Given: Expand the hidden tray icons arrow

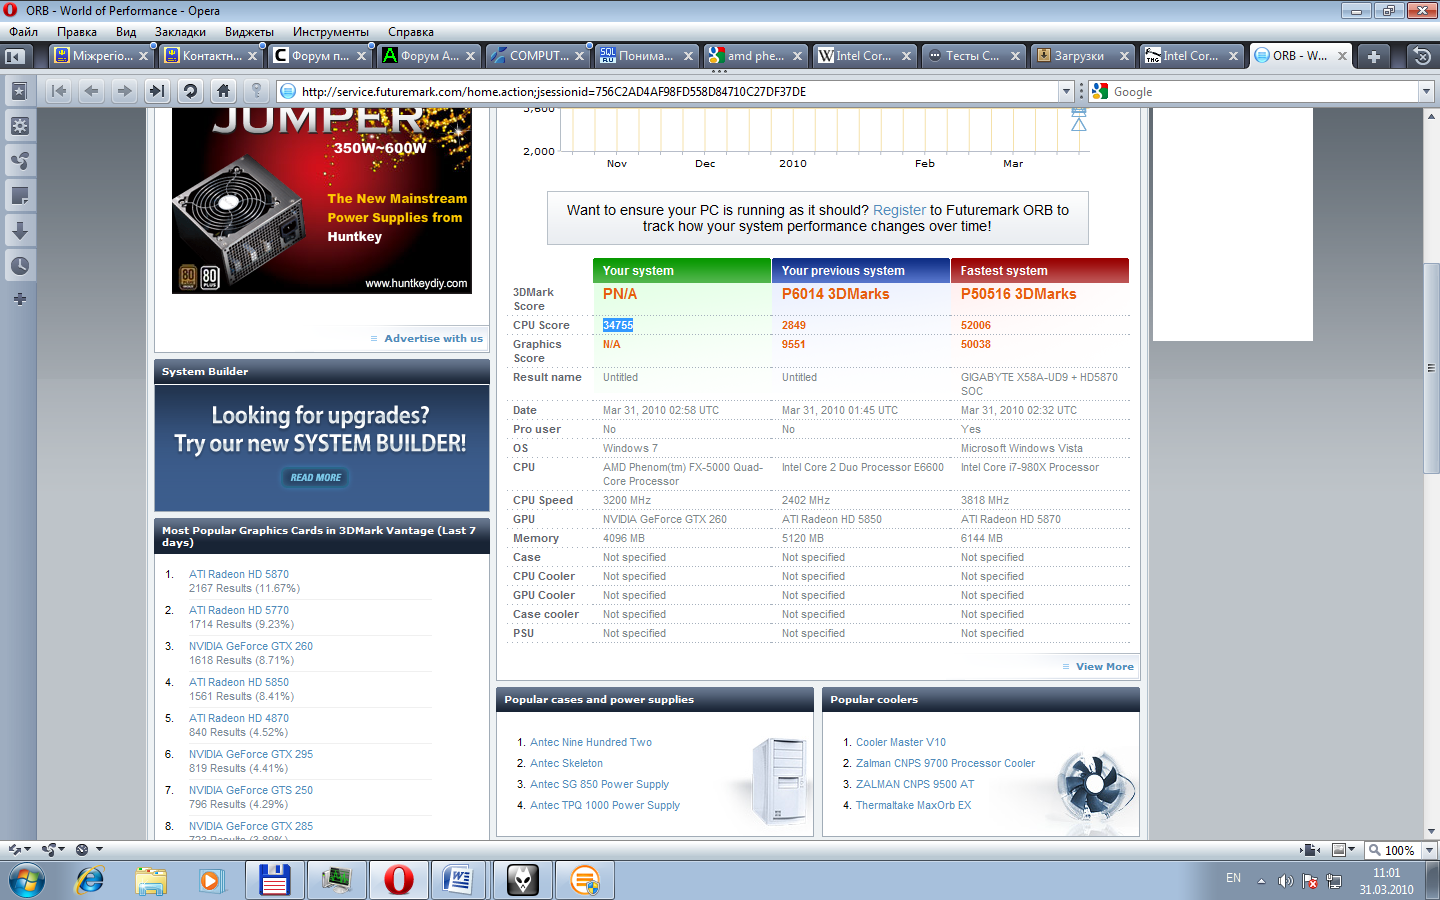Looking at the screenshot, I should (1261, 881).
